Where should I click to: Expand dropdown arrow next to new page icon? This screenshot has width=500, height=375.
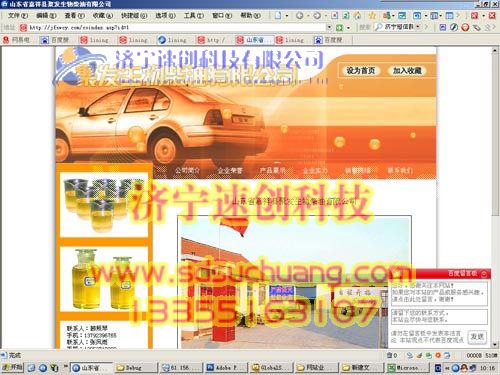[x=286, y=15]
